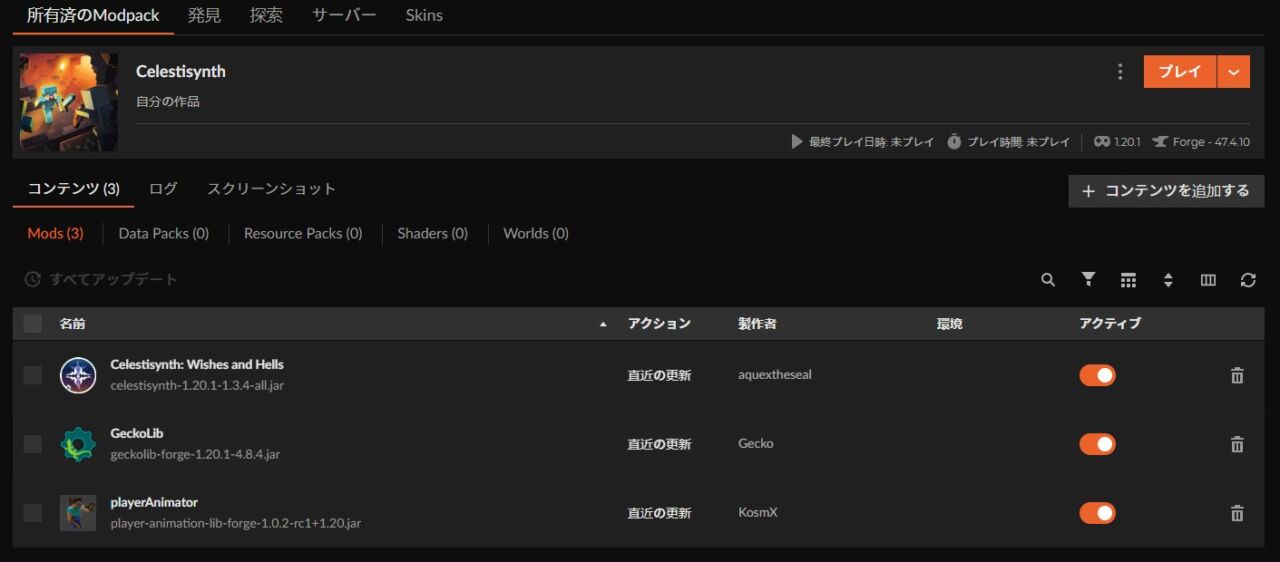Viewport: 1280px width, 562px height.
Task: Delete playerAnimator mod via trash icon
Action: (1237, 513)
